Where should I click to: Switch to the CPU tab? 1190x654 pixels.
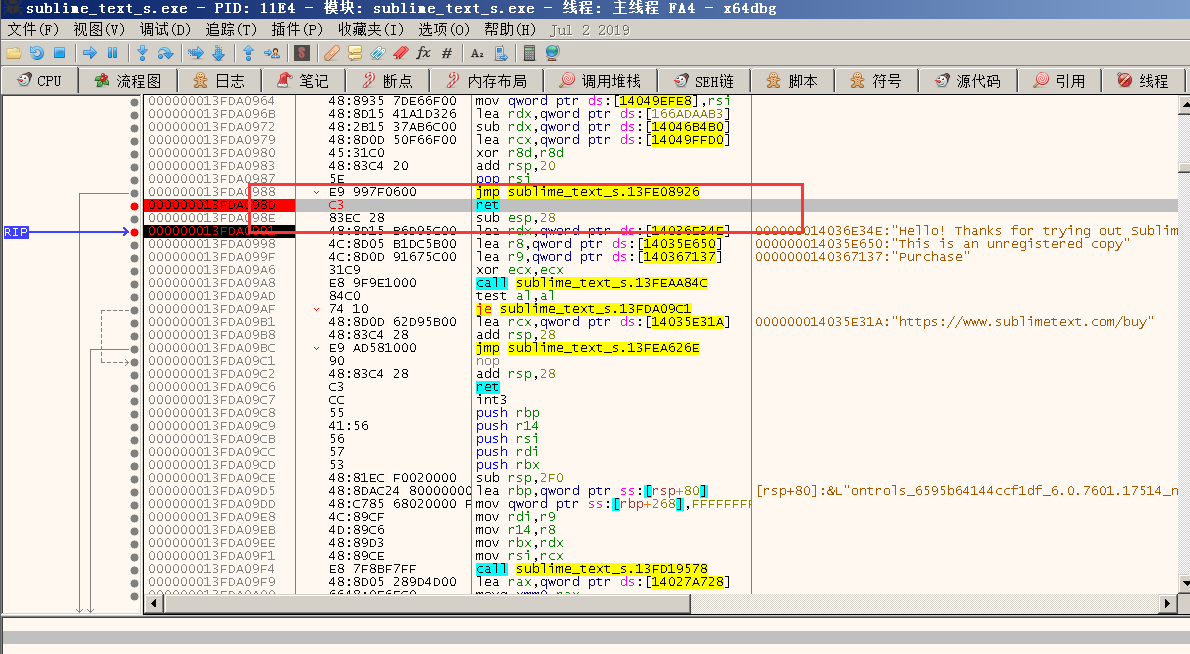39,80
